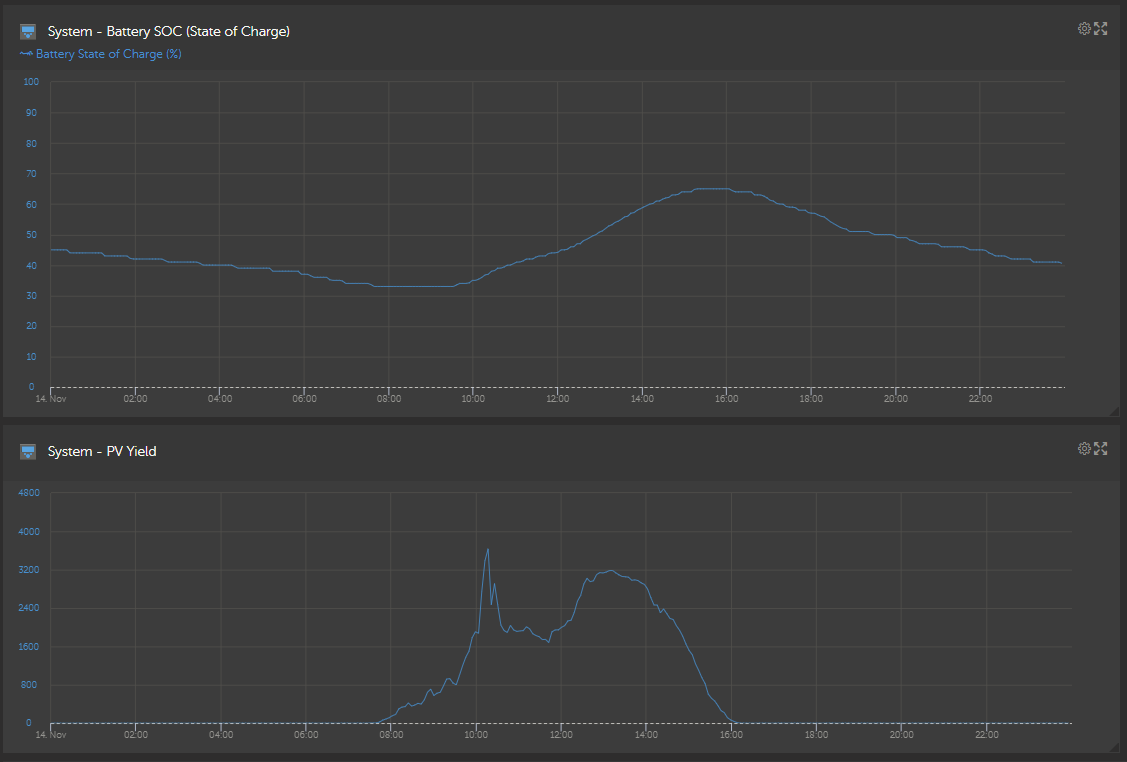Viewport: 1127px width, 762px height.
Task: Click SOC line at 22:00 gridline
Action: click(980, 249)
